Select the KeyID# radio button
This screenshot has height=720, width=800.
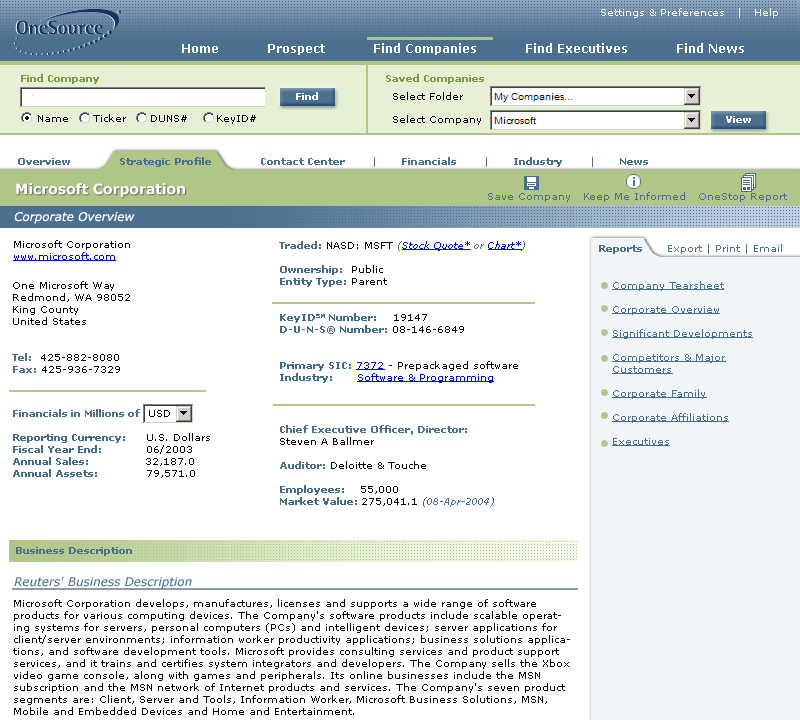point(208,118)
